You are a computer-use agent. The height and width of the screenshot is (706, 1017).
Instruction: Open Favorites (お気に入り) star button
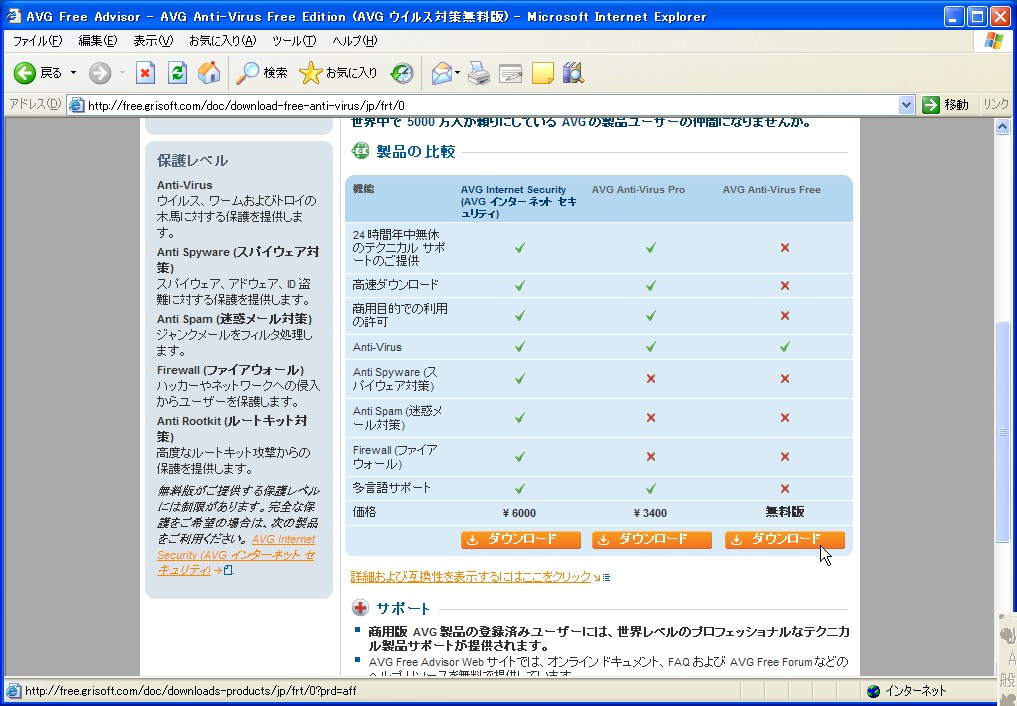pos(338,73)
